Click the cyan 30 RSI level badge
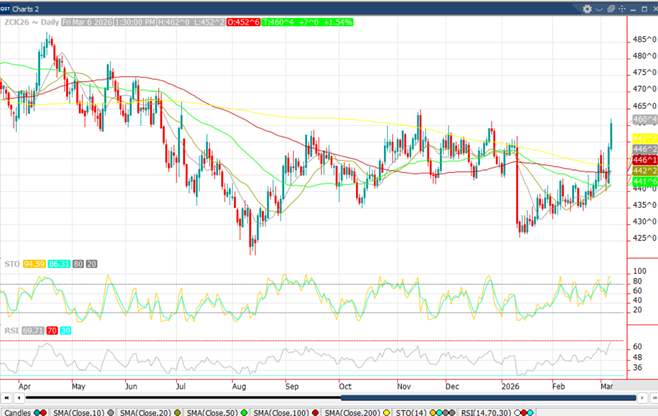 [65, 329]
